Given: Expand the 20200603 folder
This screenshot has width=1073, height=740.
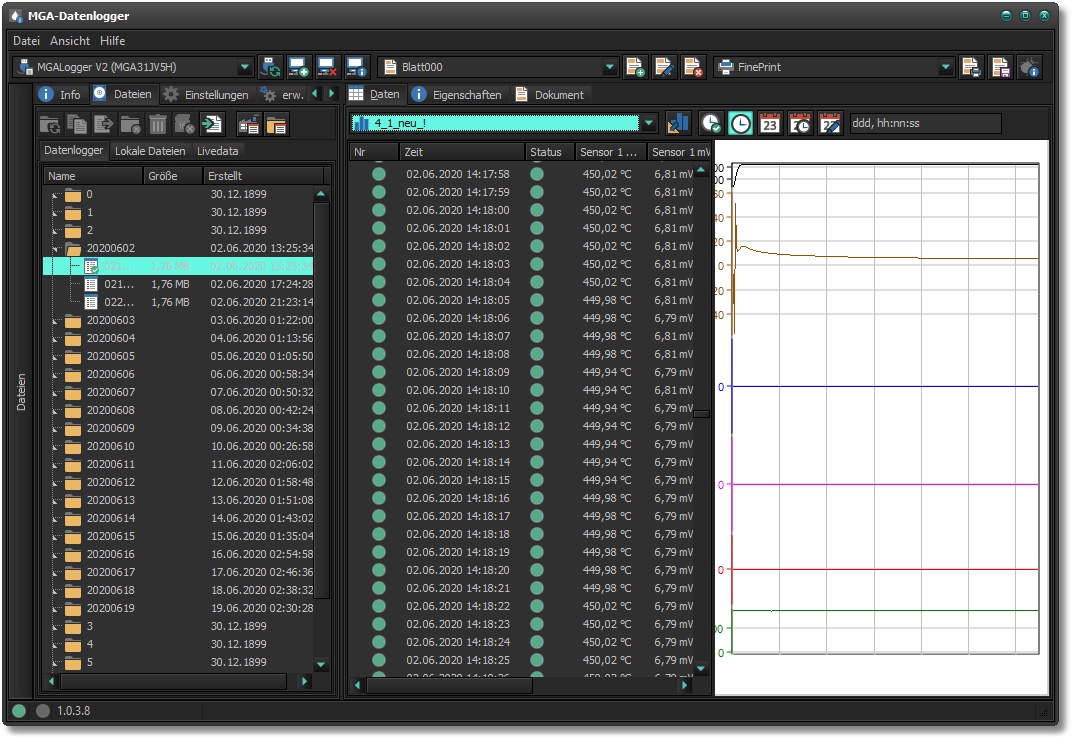Looking at the screenshot, I should click(x=56, y=320).
